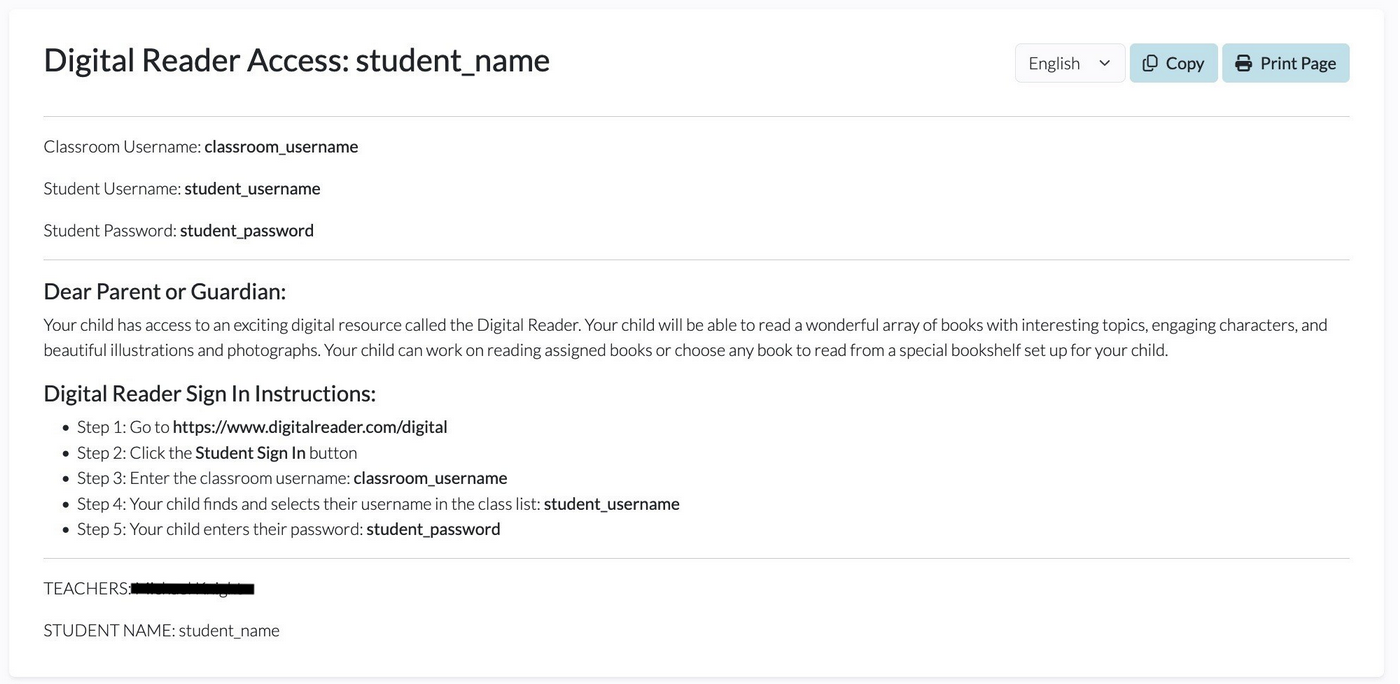The height and width of the screenshot is (684, 1400).
Task: Click the 'Student Password: student_password' line
Action: [x=179, y=231]
